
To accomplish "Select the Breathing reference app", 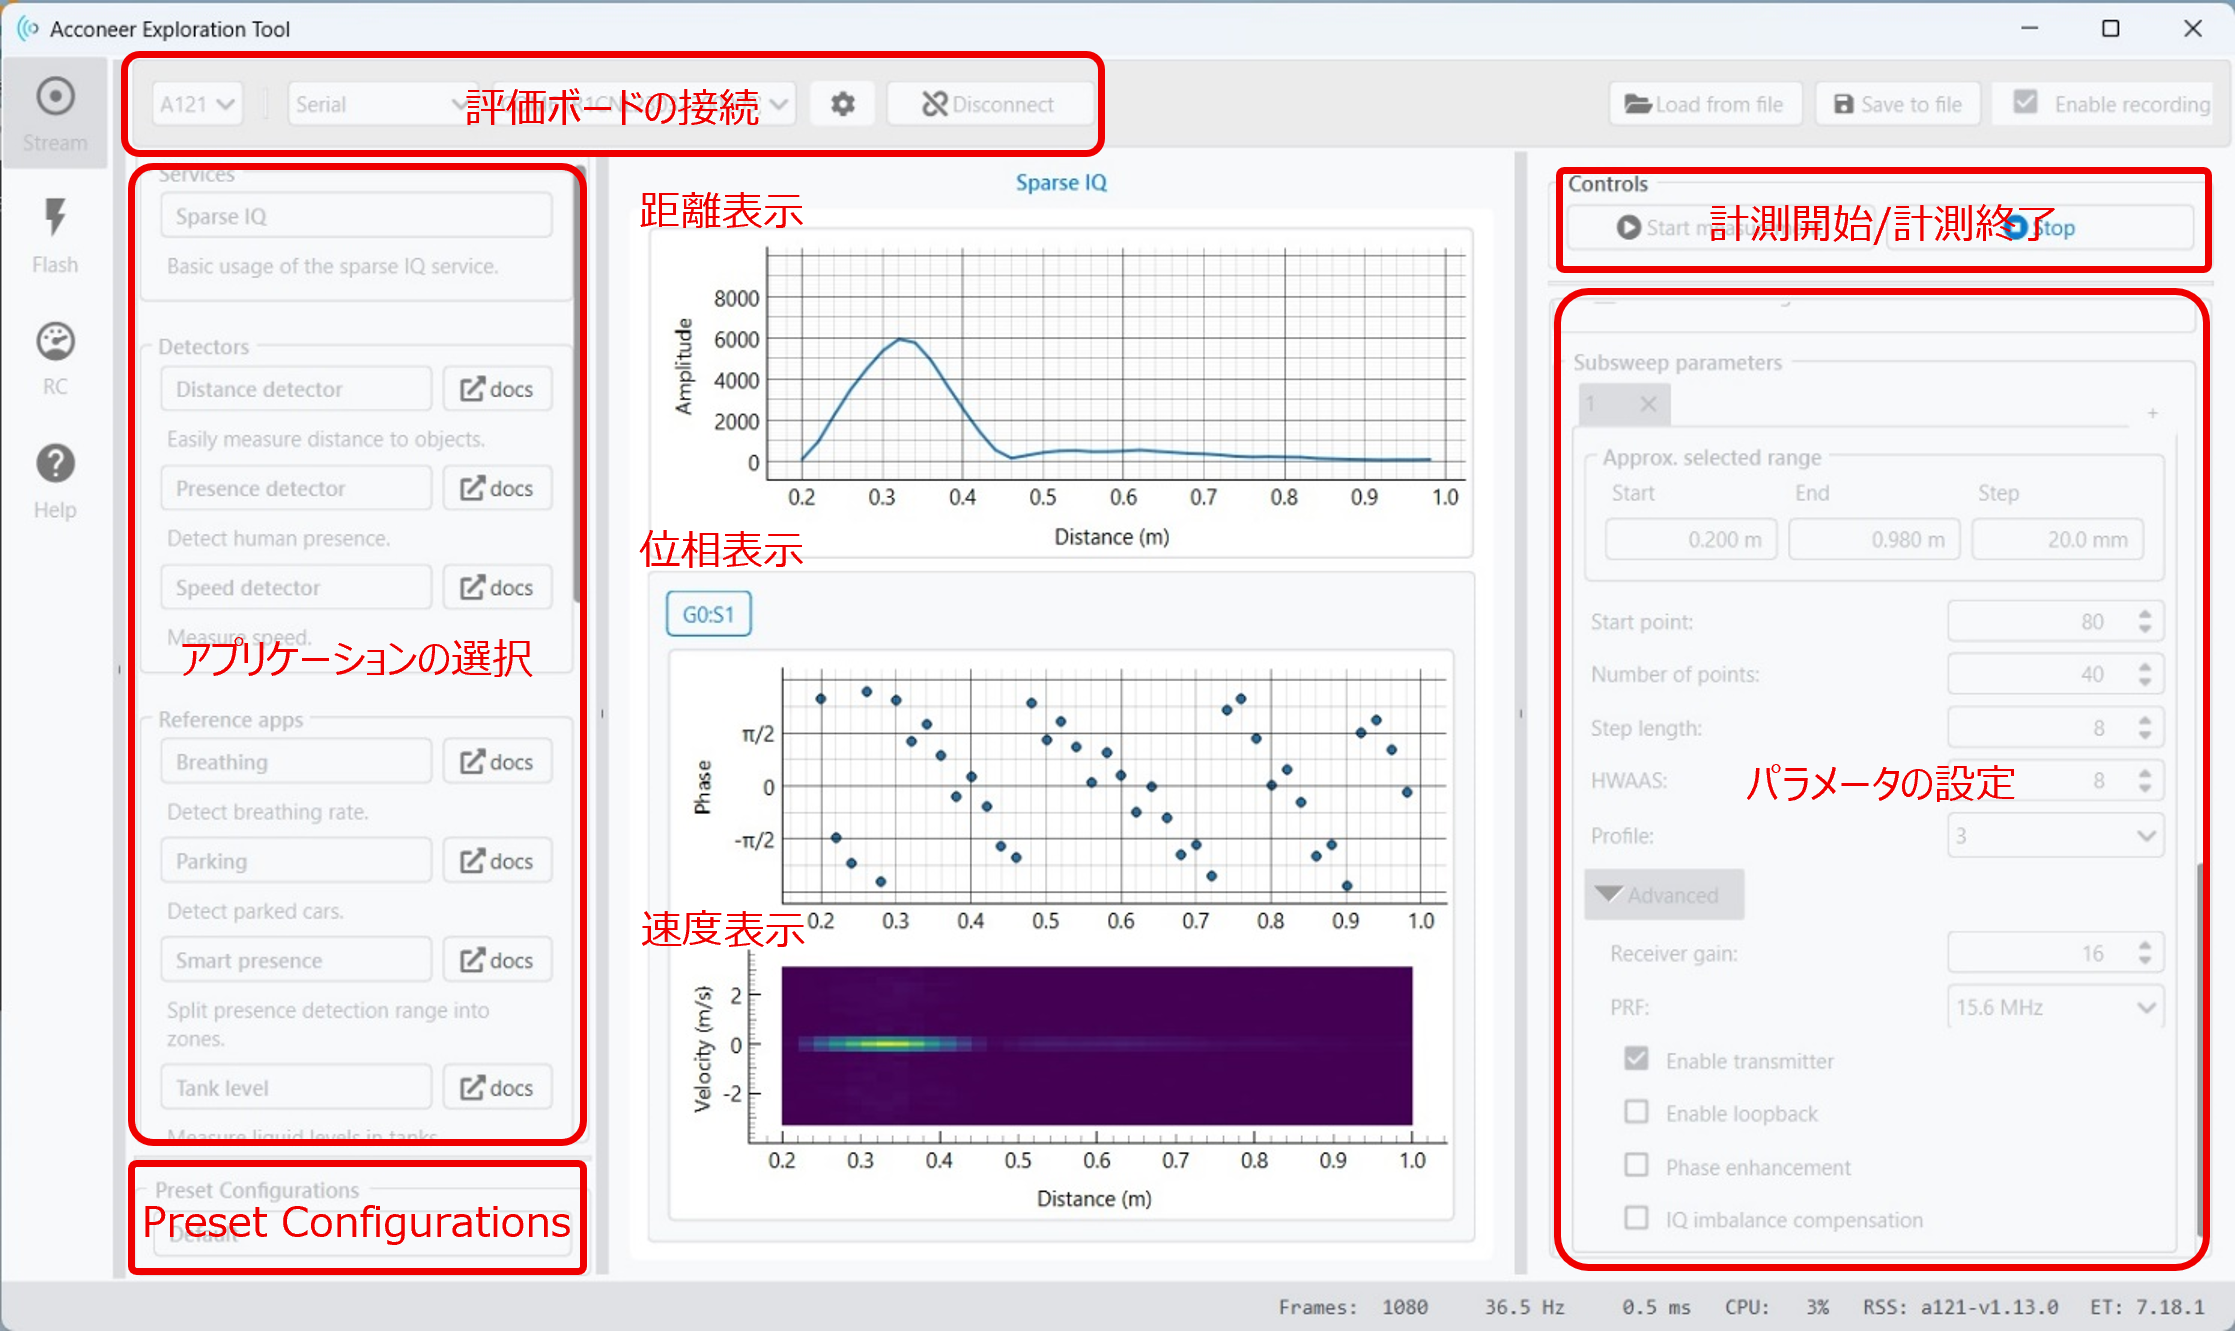I will tap(296, 761).
